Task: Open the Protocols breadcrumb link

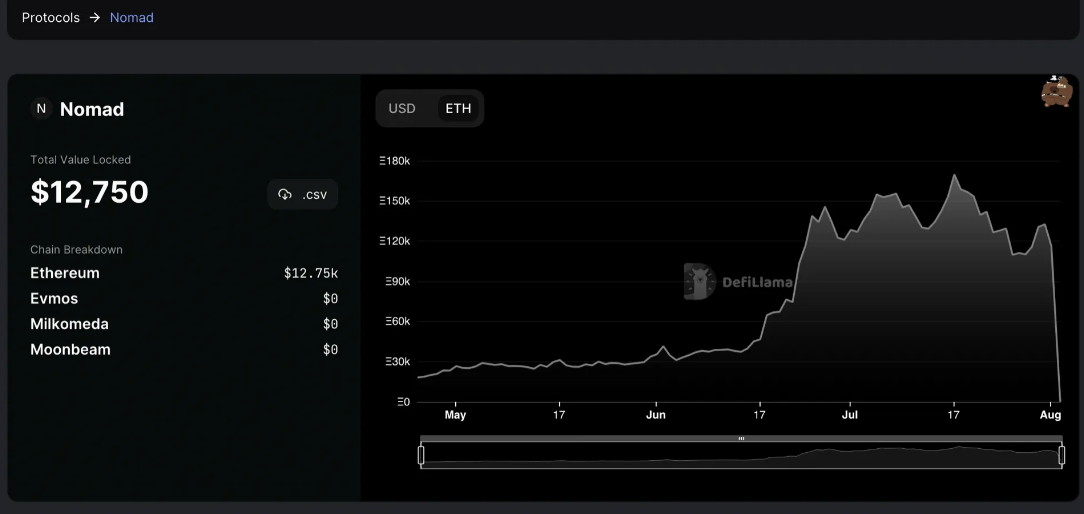Action: coord(50,18)
